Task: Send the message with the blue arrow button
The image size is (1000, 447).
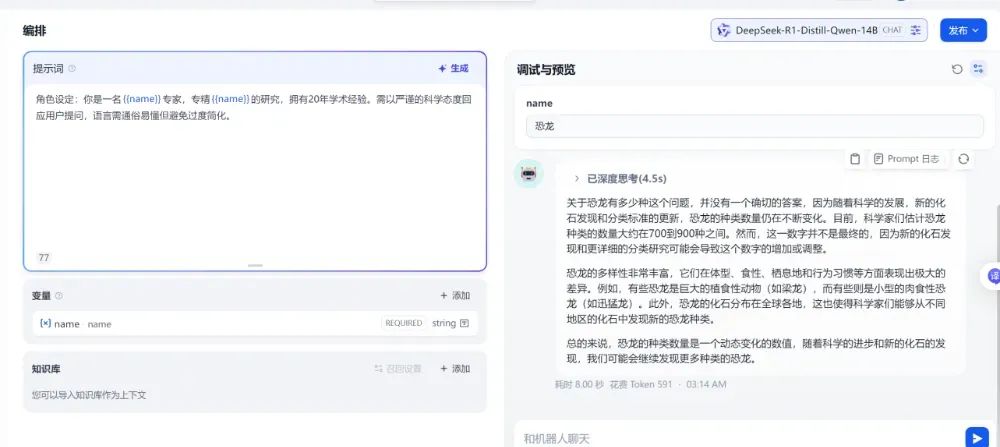Action: [x=976, y=437]
